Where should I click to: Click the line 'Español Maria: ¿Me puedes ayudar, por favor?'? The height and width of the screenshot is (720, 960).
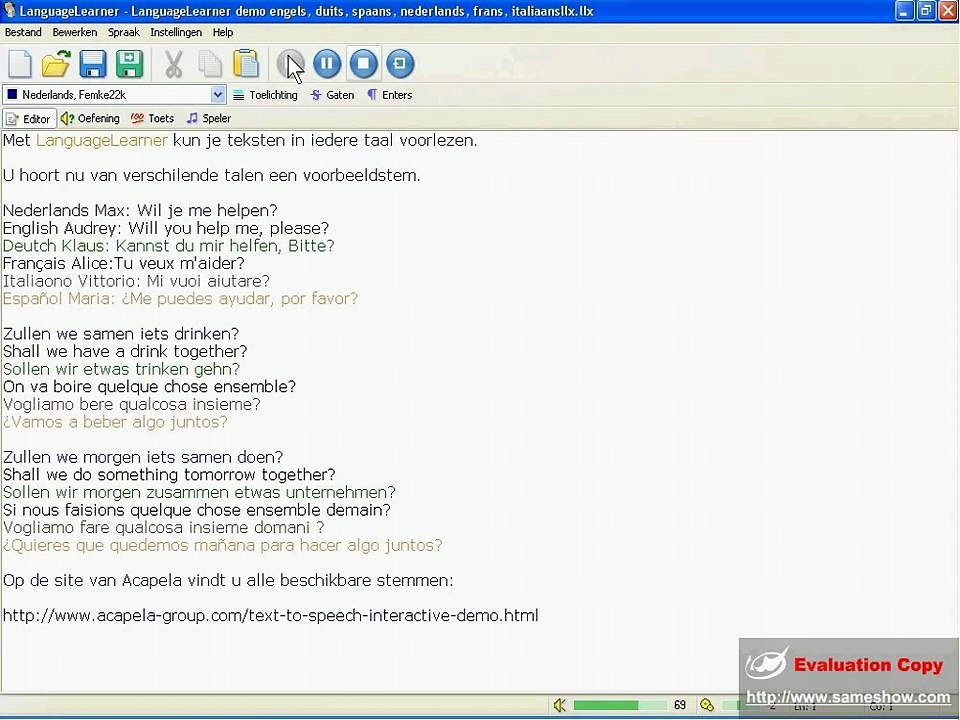(181, 299)
